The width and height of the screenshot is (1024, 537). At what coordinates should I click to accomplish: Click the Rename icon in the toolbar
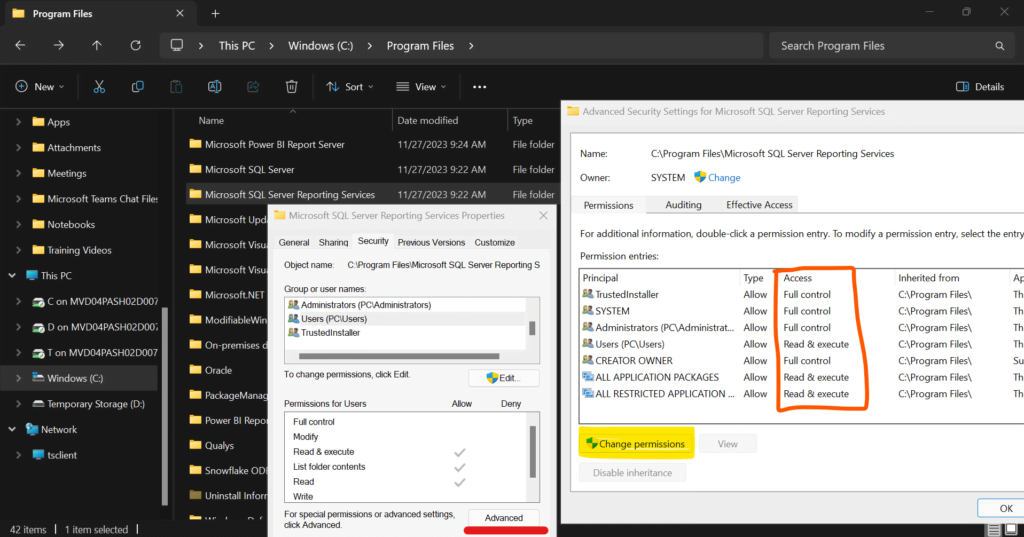(x=214, y=87)
